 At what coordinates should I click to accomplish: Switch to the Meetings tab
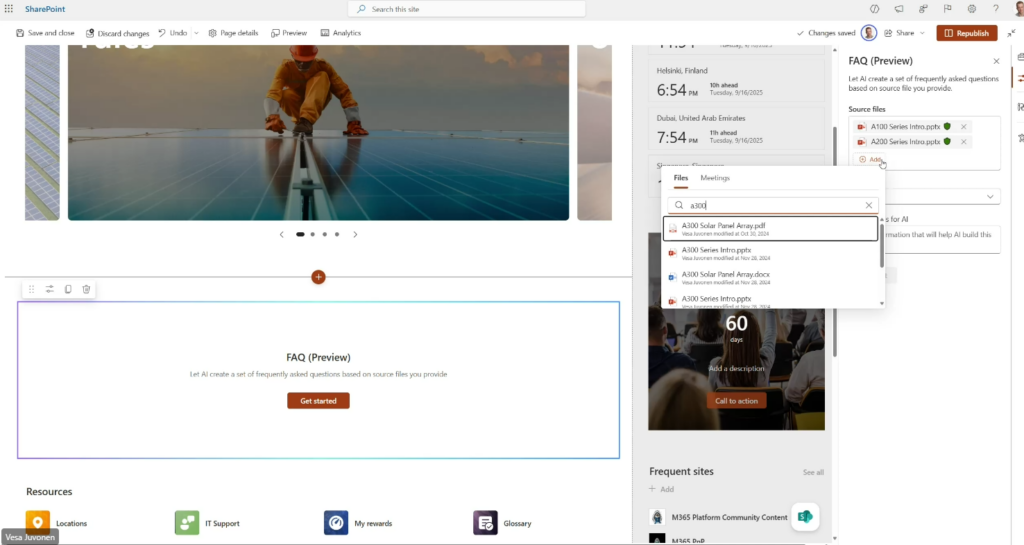[715, 178]
